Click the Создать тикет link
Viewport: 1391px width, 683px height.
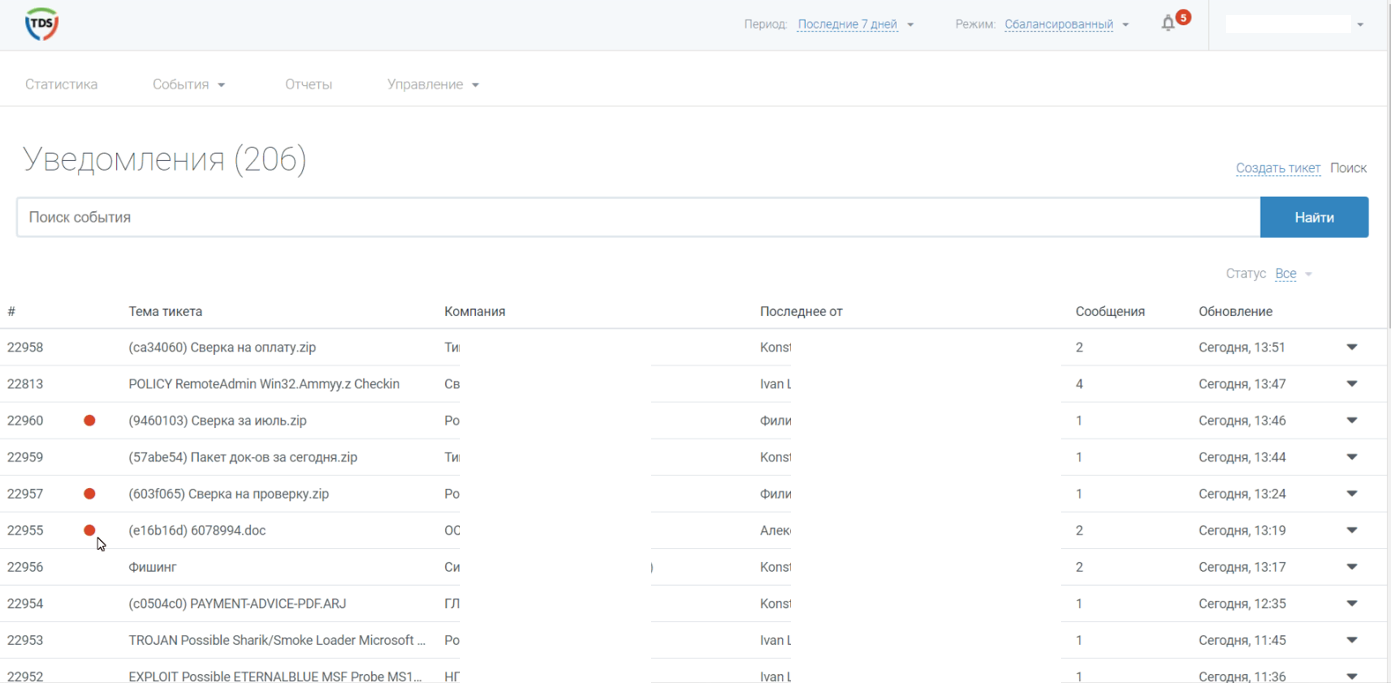tap(1278, 168)
